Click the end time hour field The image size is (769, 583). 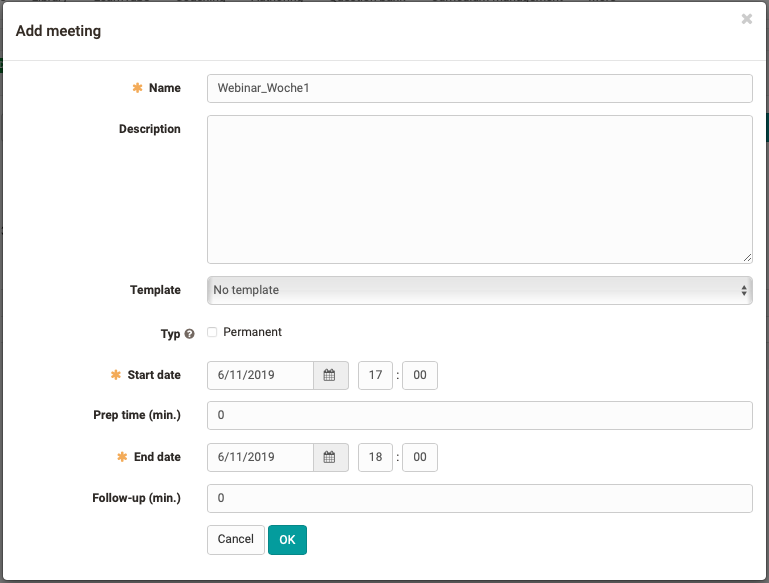tap(375, 458)
